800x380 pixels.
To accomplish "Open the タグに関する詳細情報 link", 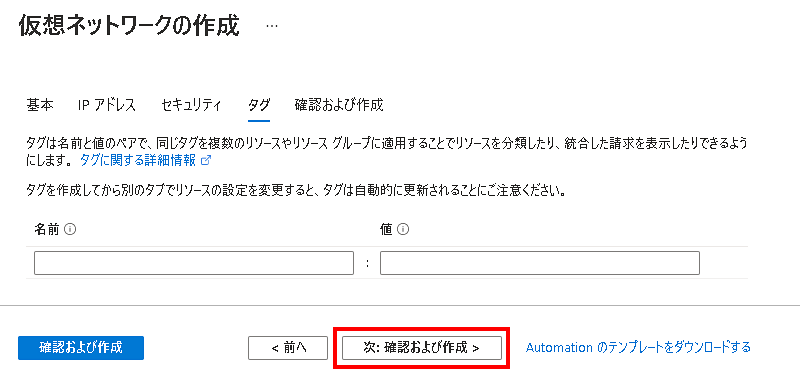I will pos(138,161).
